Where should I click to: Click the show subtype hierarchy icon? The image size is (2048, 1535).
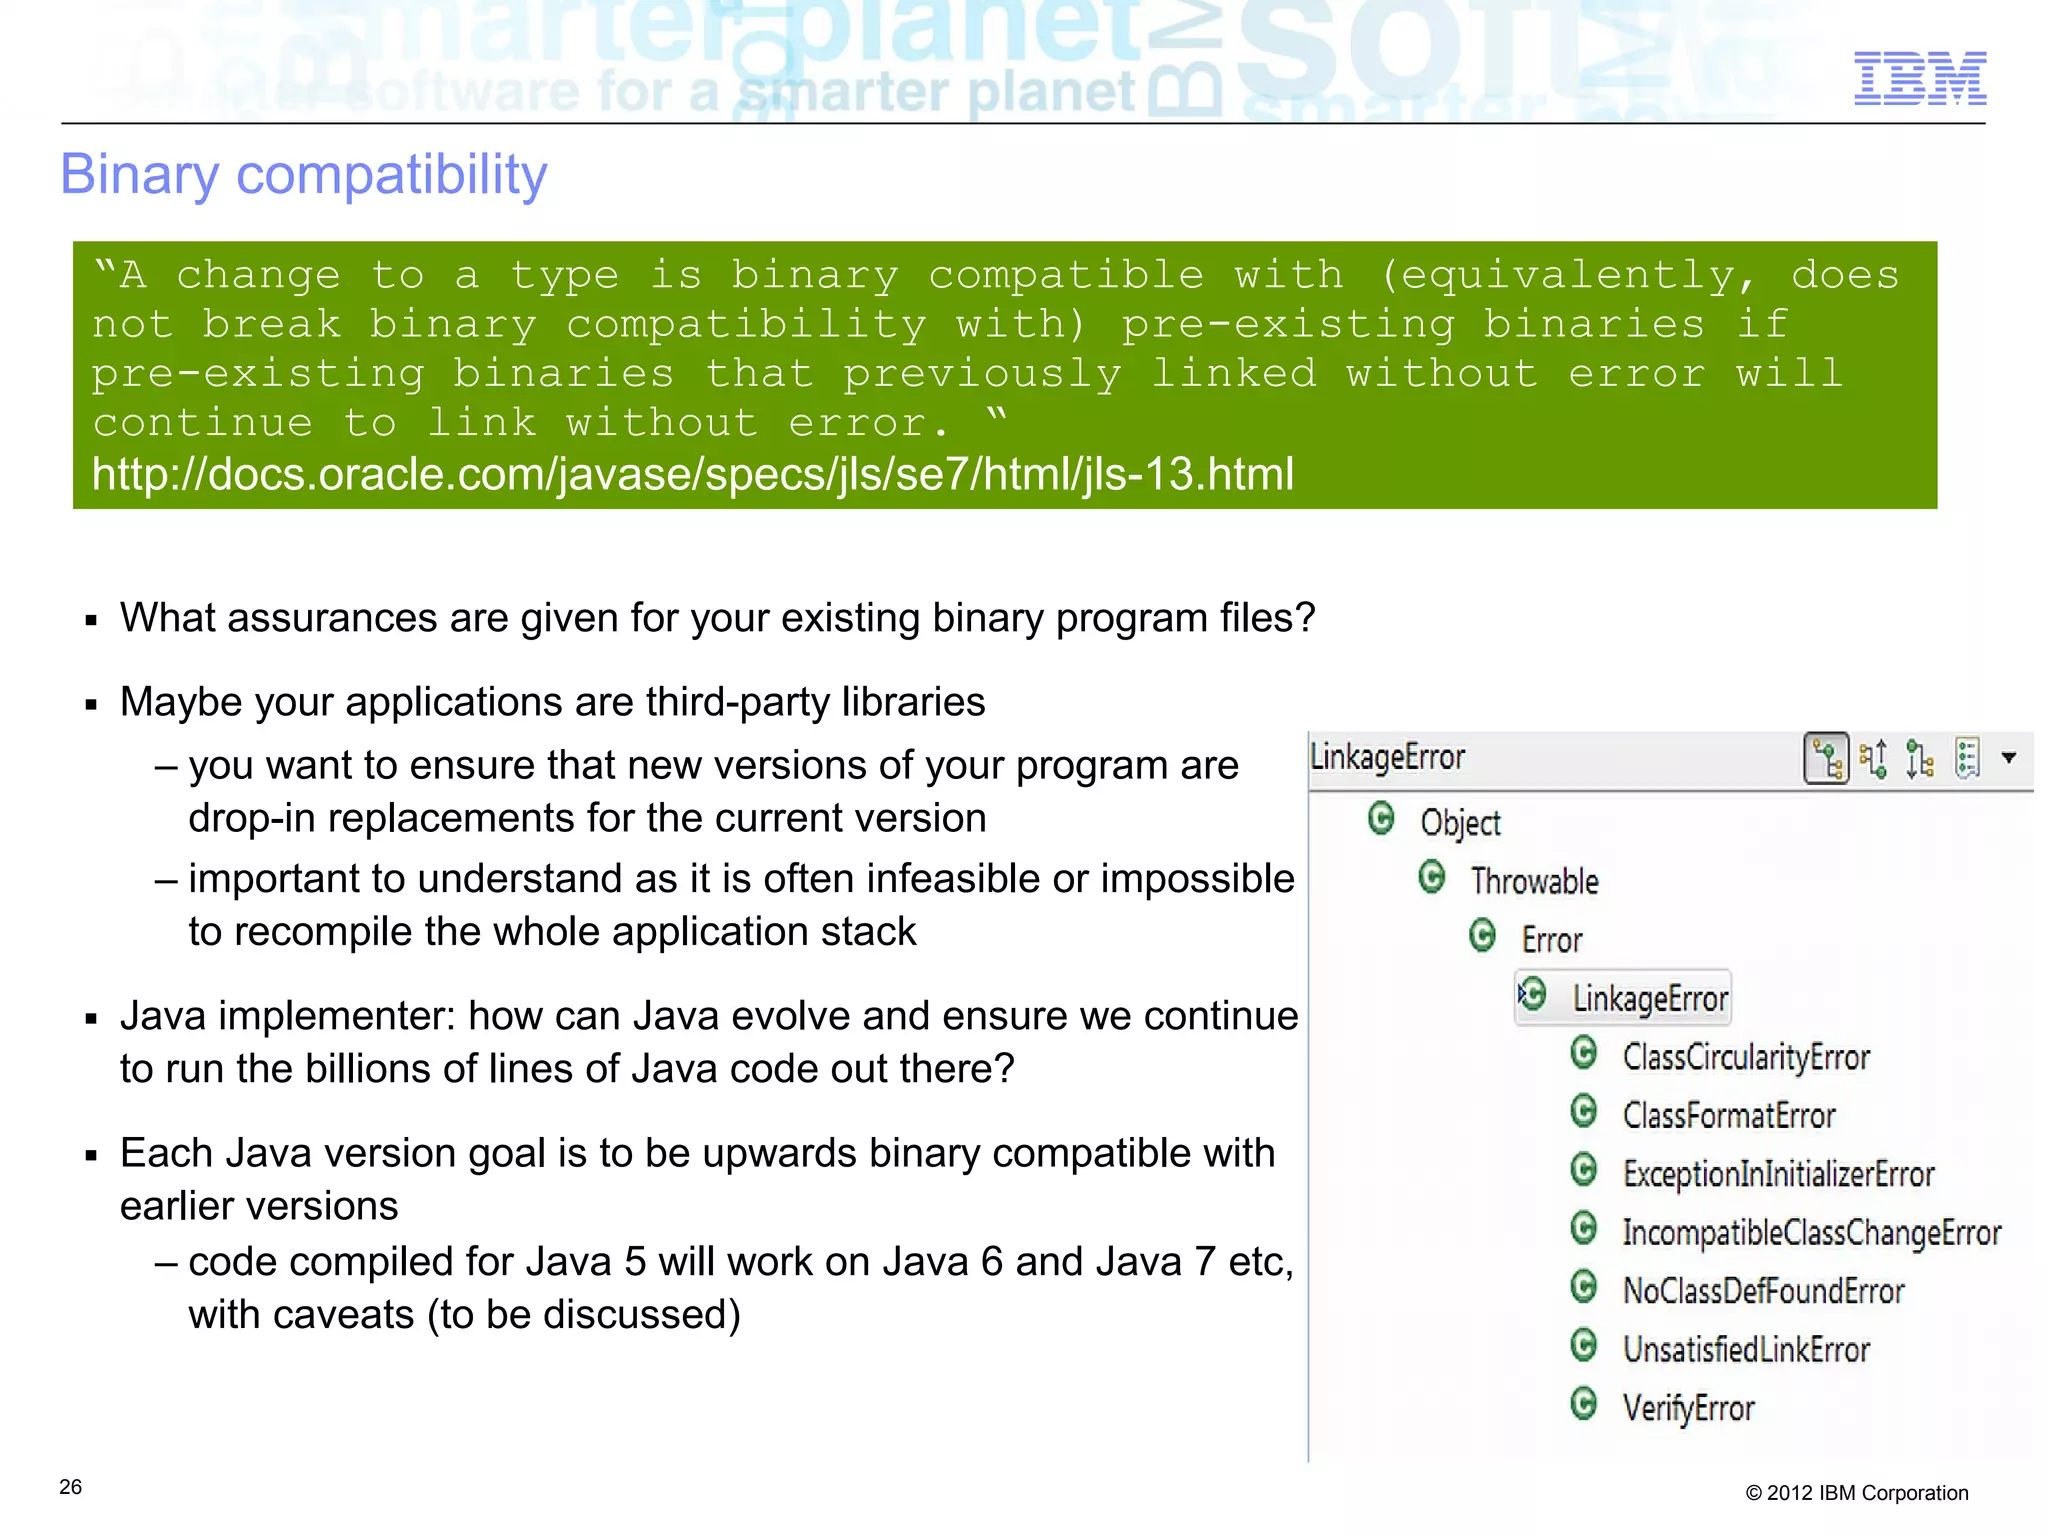pos(1920,759)
